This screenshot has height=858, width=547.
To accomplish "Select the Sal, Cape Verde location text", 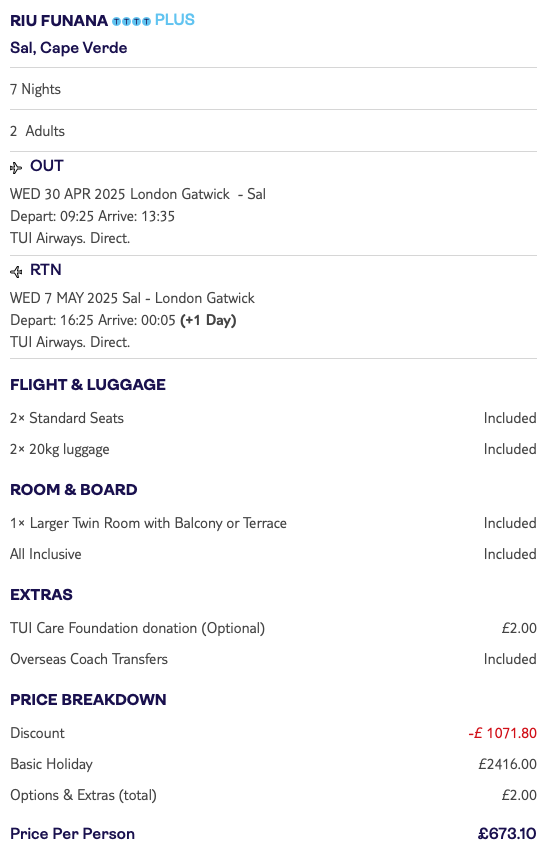I will 68,48.
